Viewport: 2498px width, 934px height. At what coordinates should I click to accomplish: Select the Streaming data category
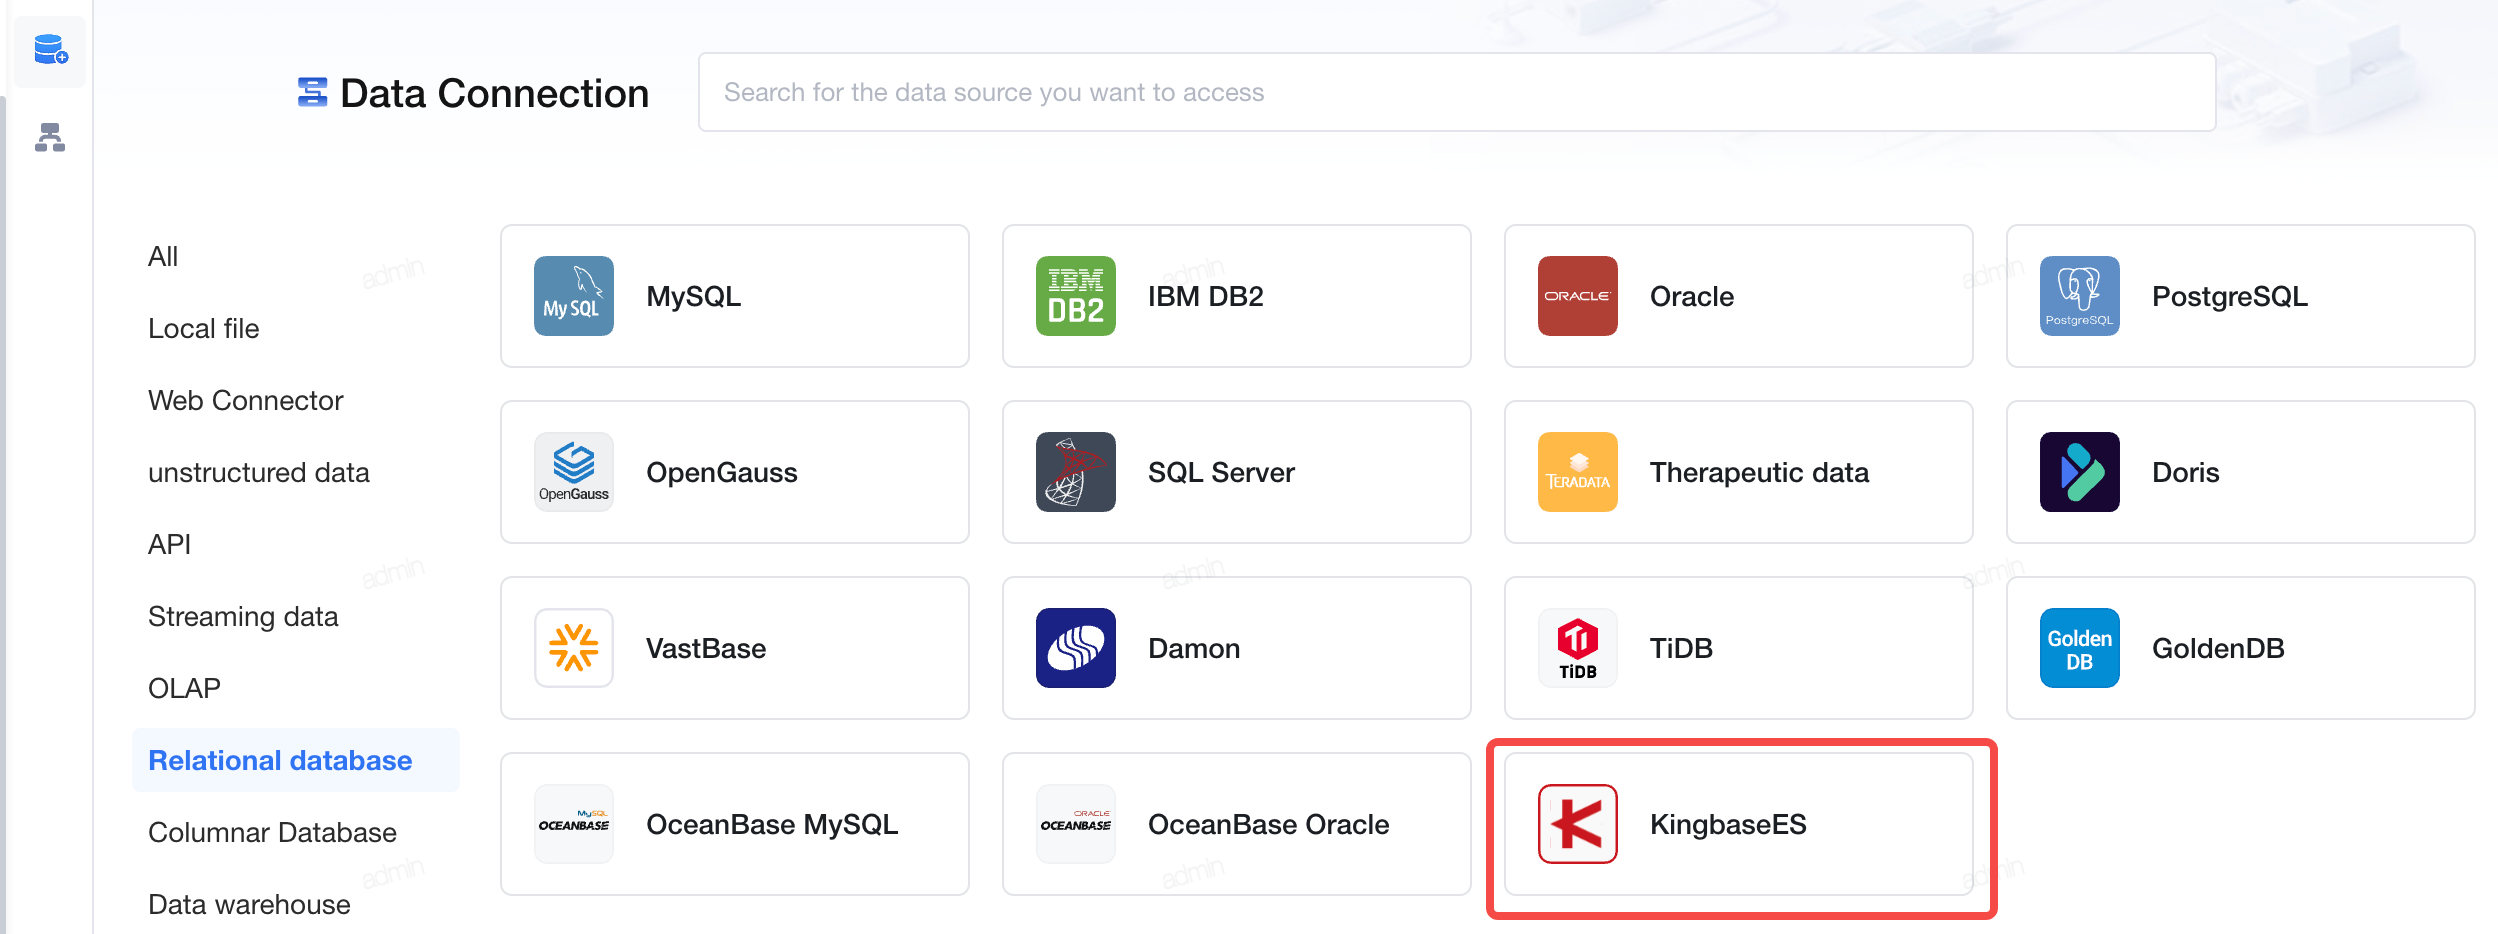pyautogui.click(x=243, y=616)
